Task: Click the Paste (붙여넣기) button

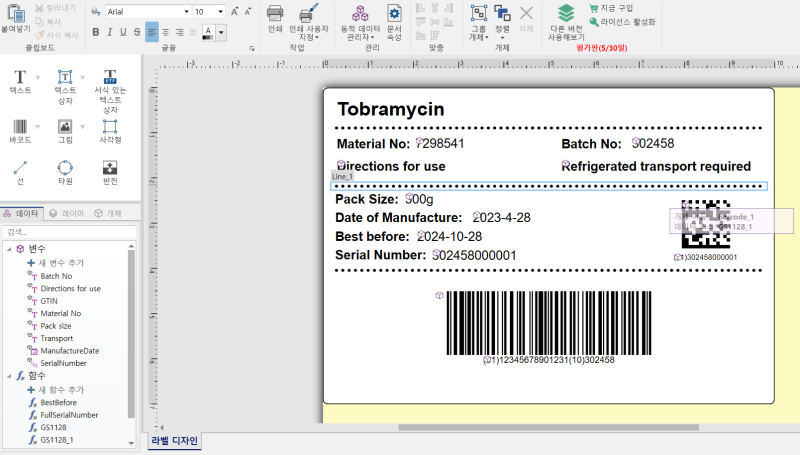Action: (15, 19)
